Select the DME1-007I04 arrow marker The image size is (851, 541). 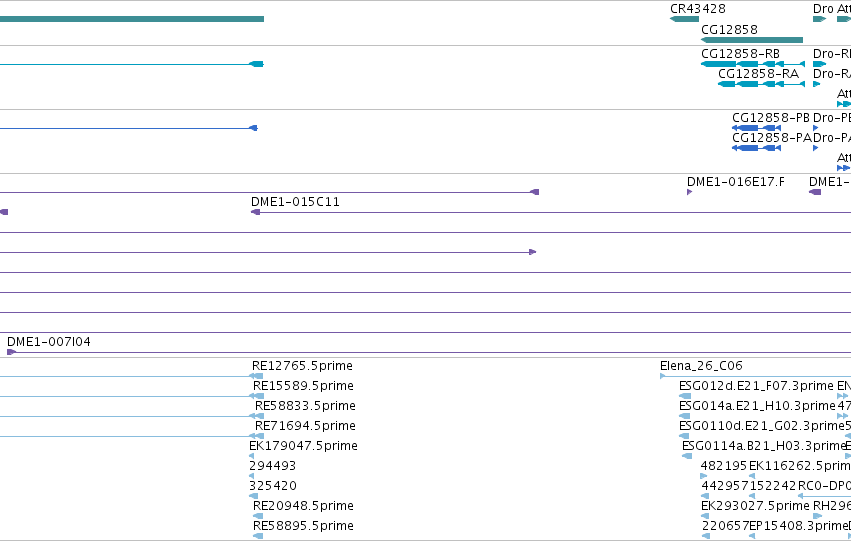click(11, 352)
